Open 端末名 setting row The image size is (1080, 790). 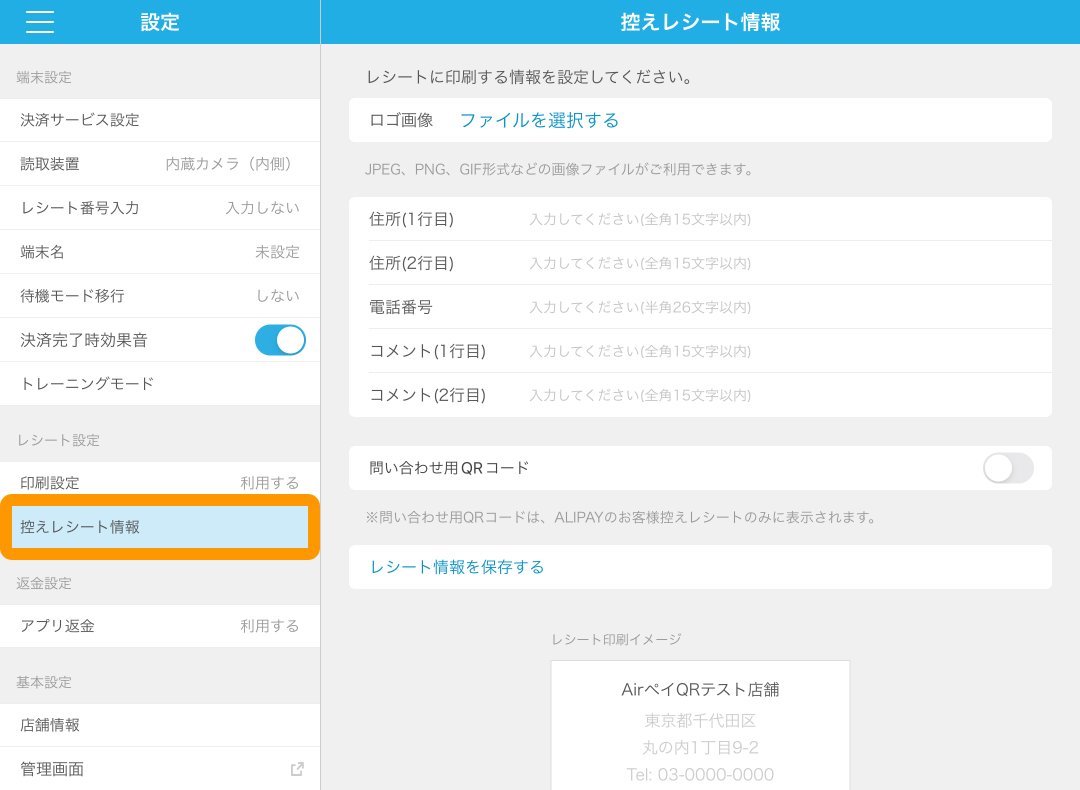(160, 252)
